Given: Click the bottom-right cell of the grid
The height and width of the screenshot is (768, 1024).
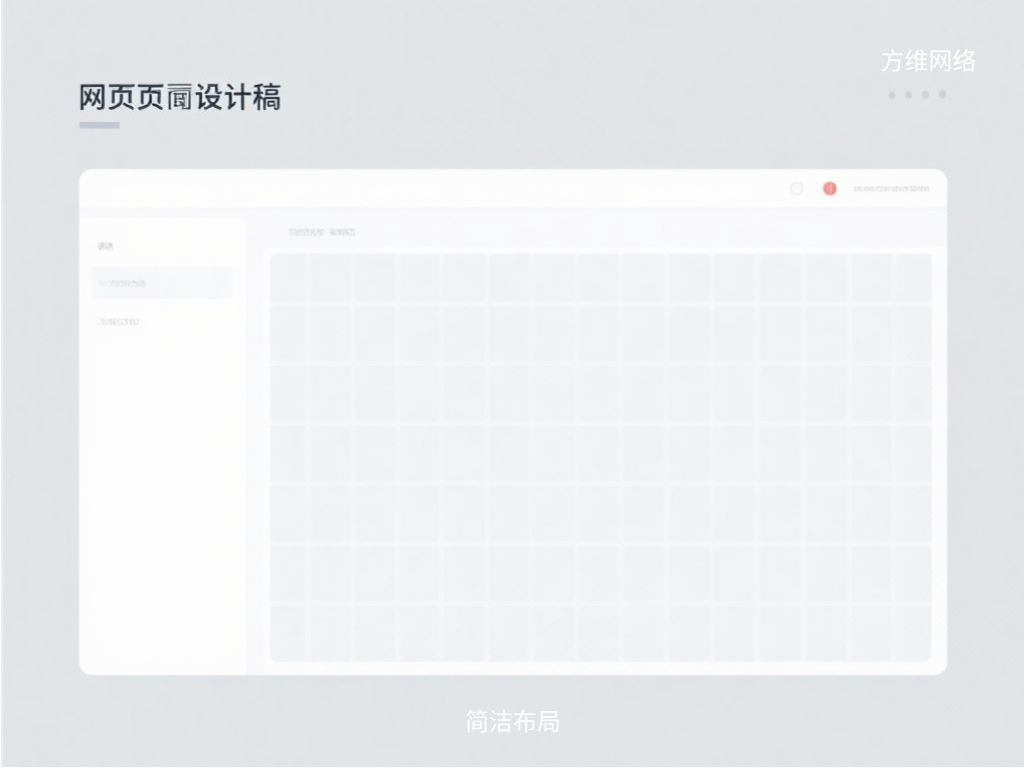Looking at the screenshot, I should click(913, 632).
